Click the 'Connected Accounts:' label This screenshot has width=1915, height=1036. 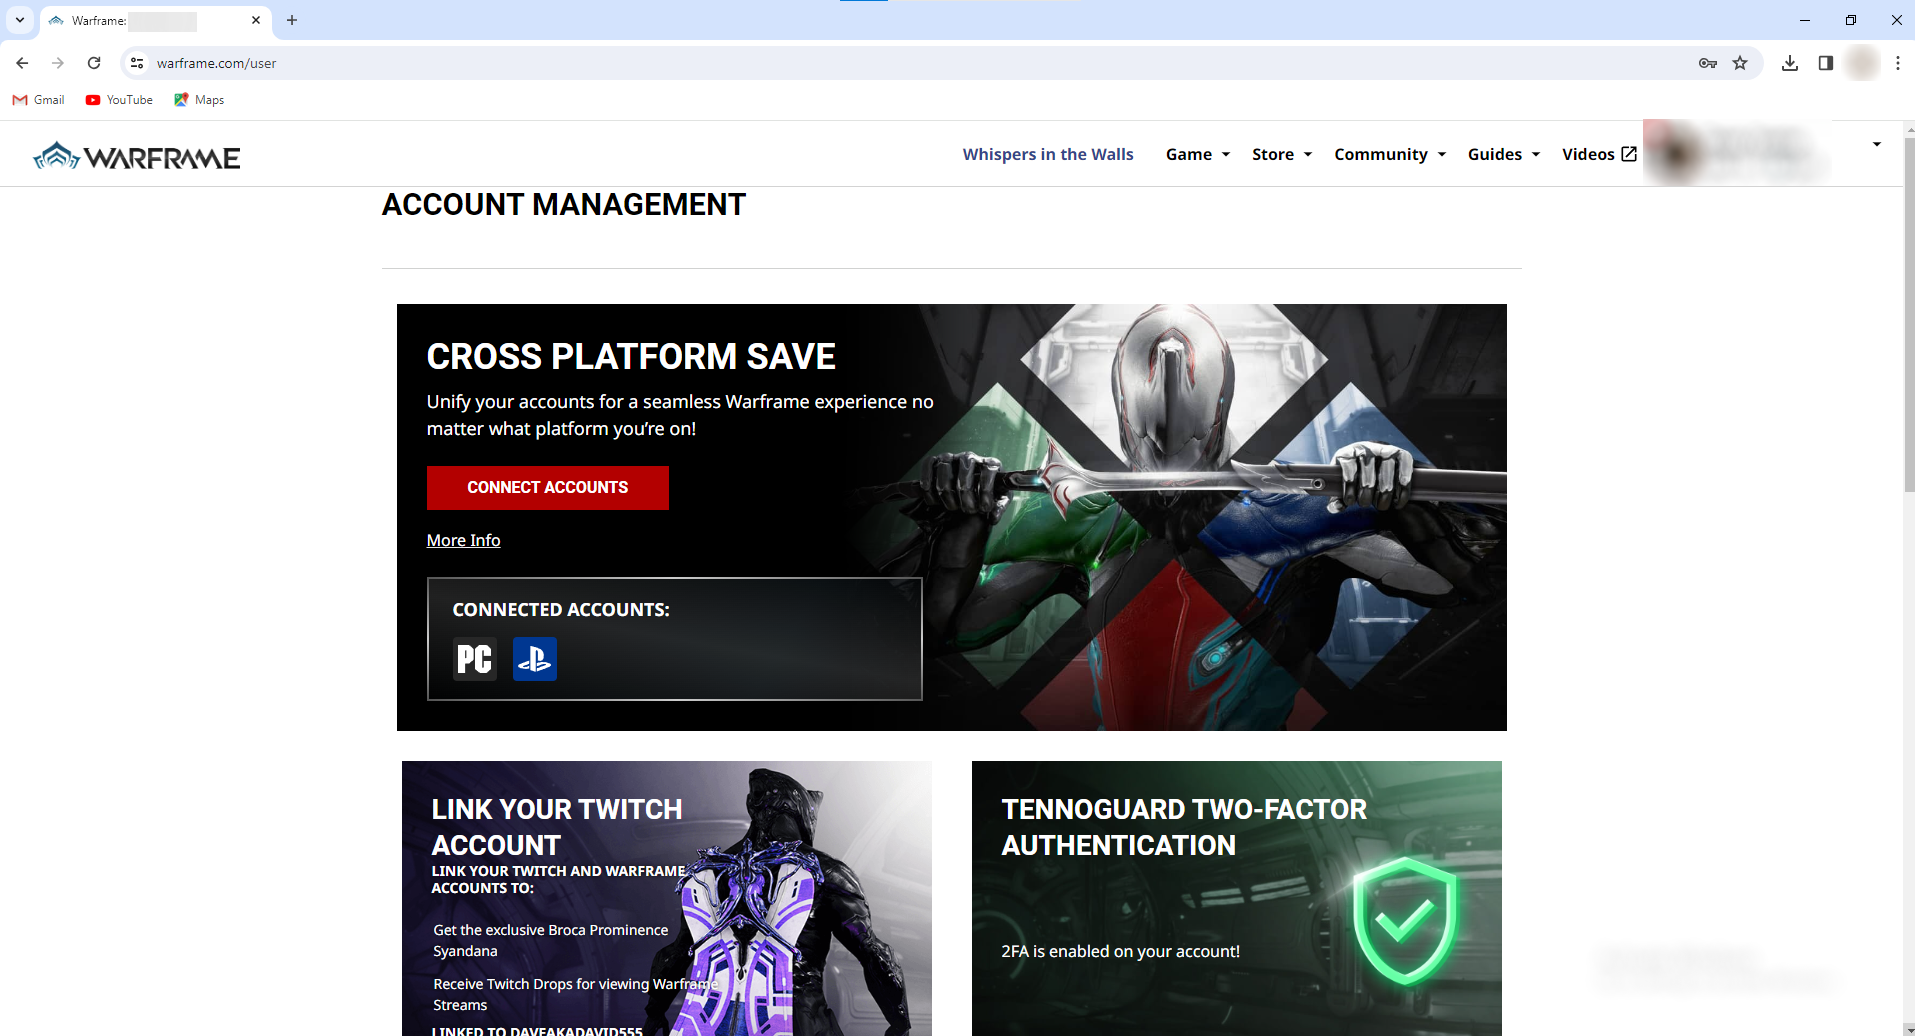tap(561, 610)
